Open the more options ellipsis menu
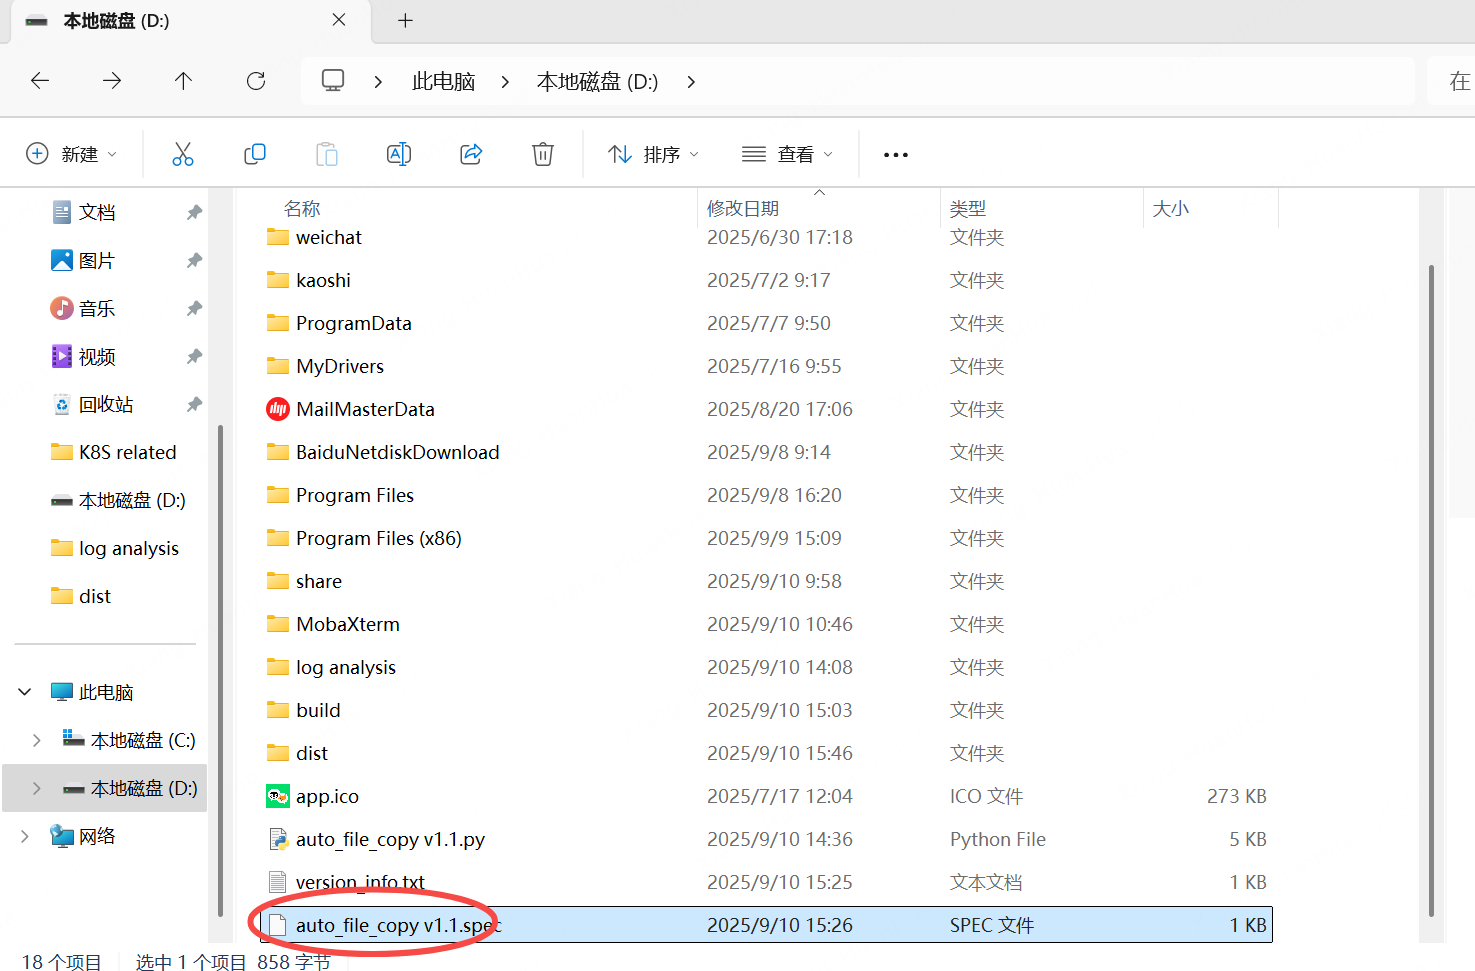 click(x=895, y=155)
